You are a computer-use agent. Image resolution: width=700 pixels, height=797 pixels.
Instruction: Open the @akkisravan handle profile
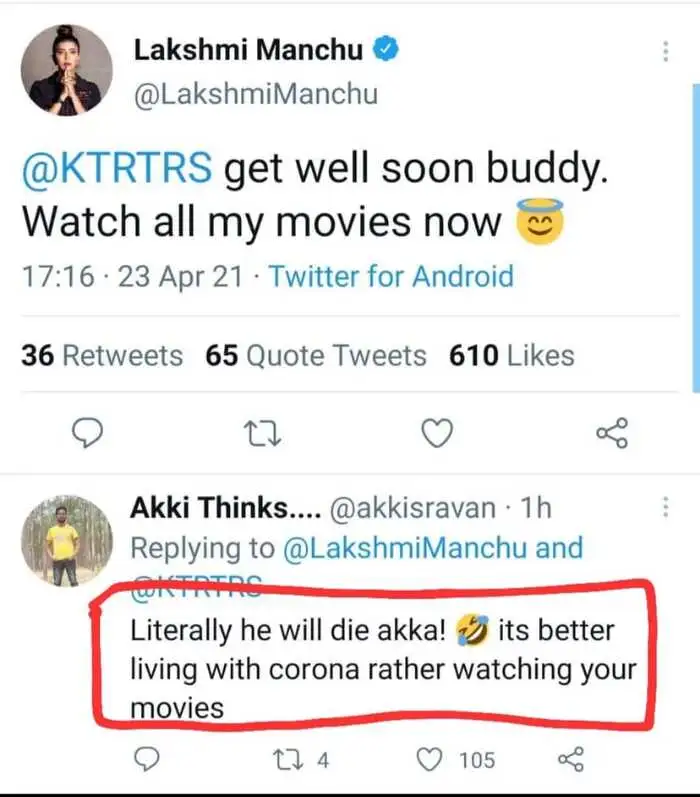click(412, 508)
